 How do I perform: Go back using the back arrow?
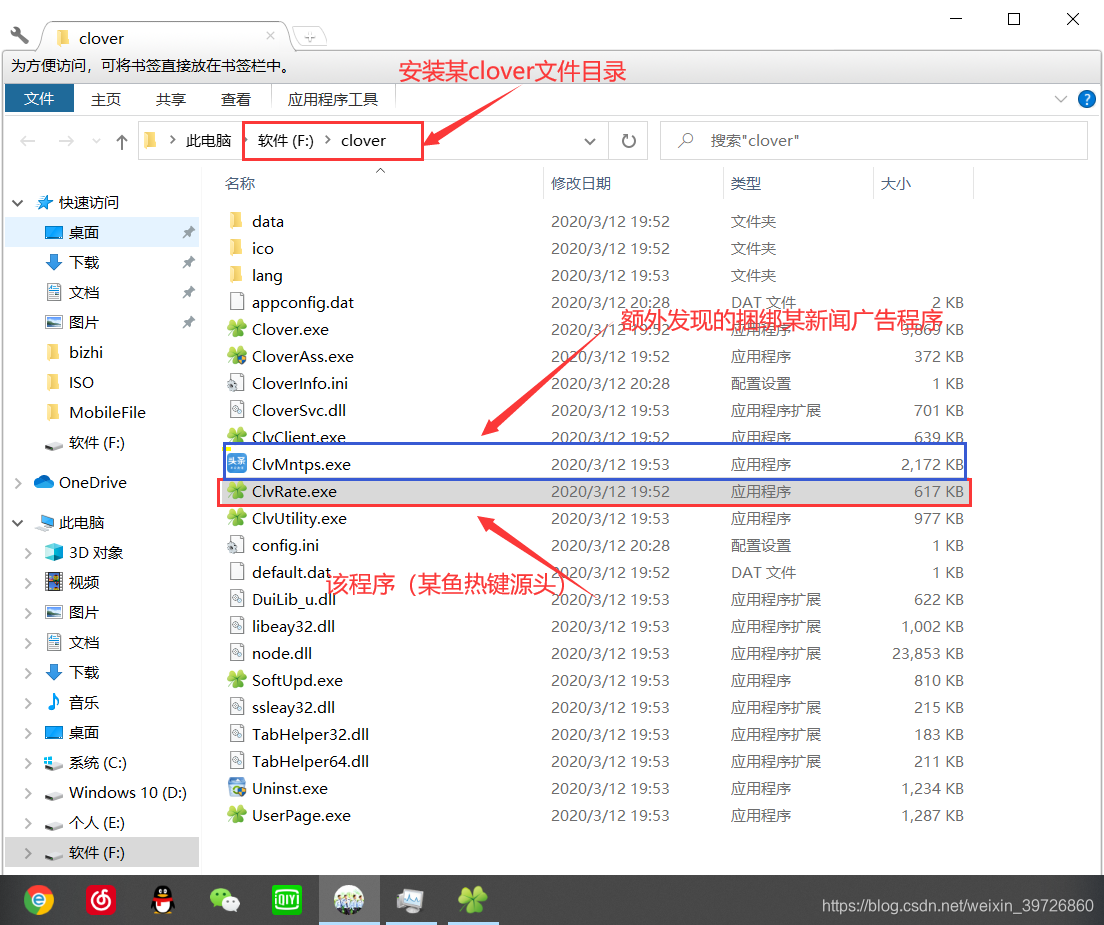[x=28, y=141]
